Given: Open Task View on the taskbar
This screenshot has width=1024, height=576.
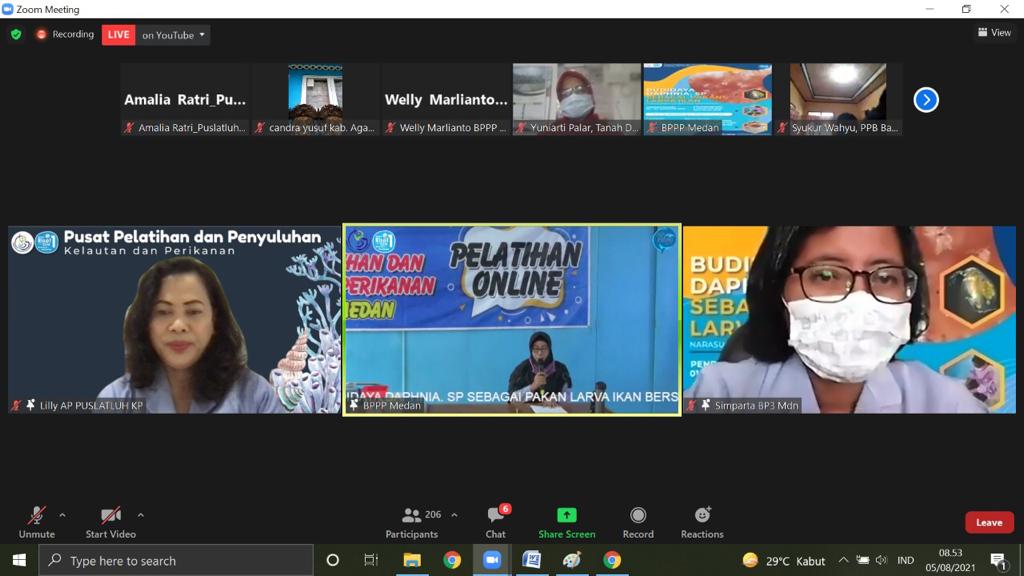Looking at the screenshot, I should 371,560.
